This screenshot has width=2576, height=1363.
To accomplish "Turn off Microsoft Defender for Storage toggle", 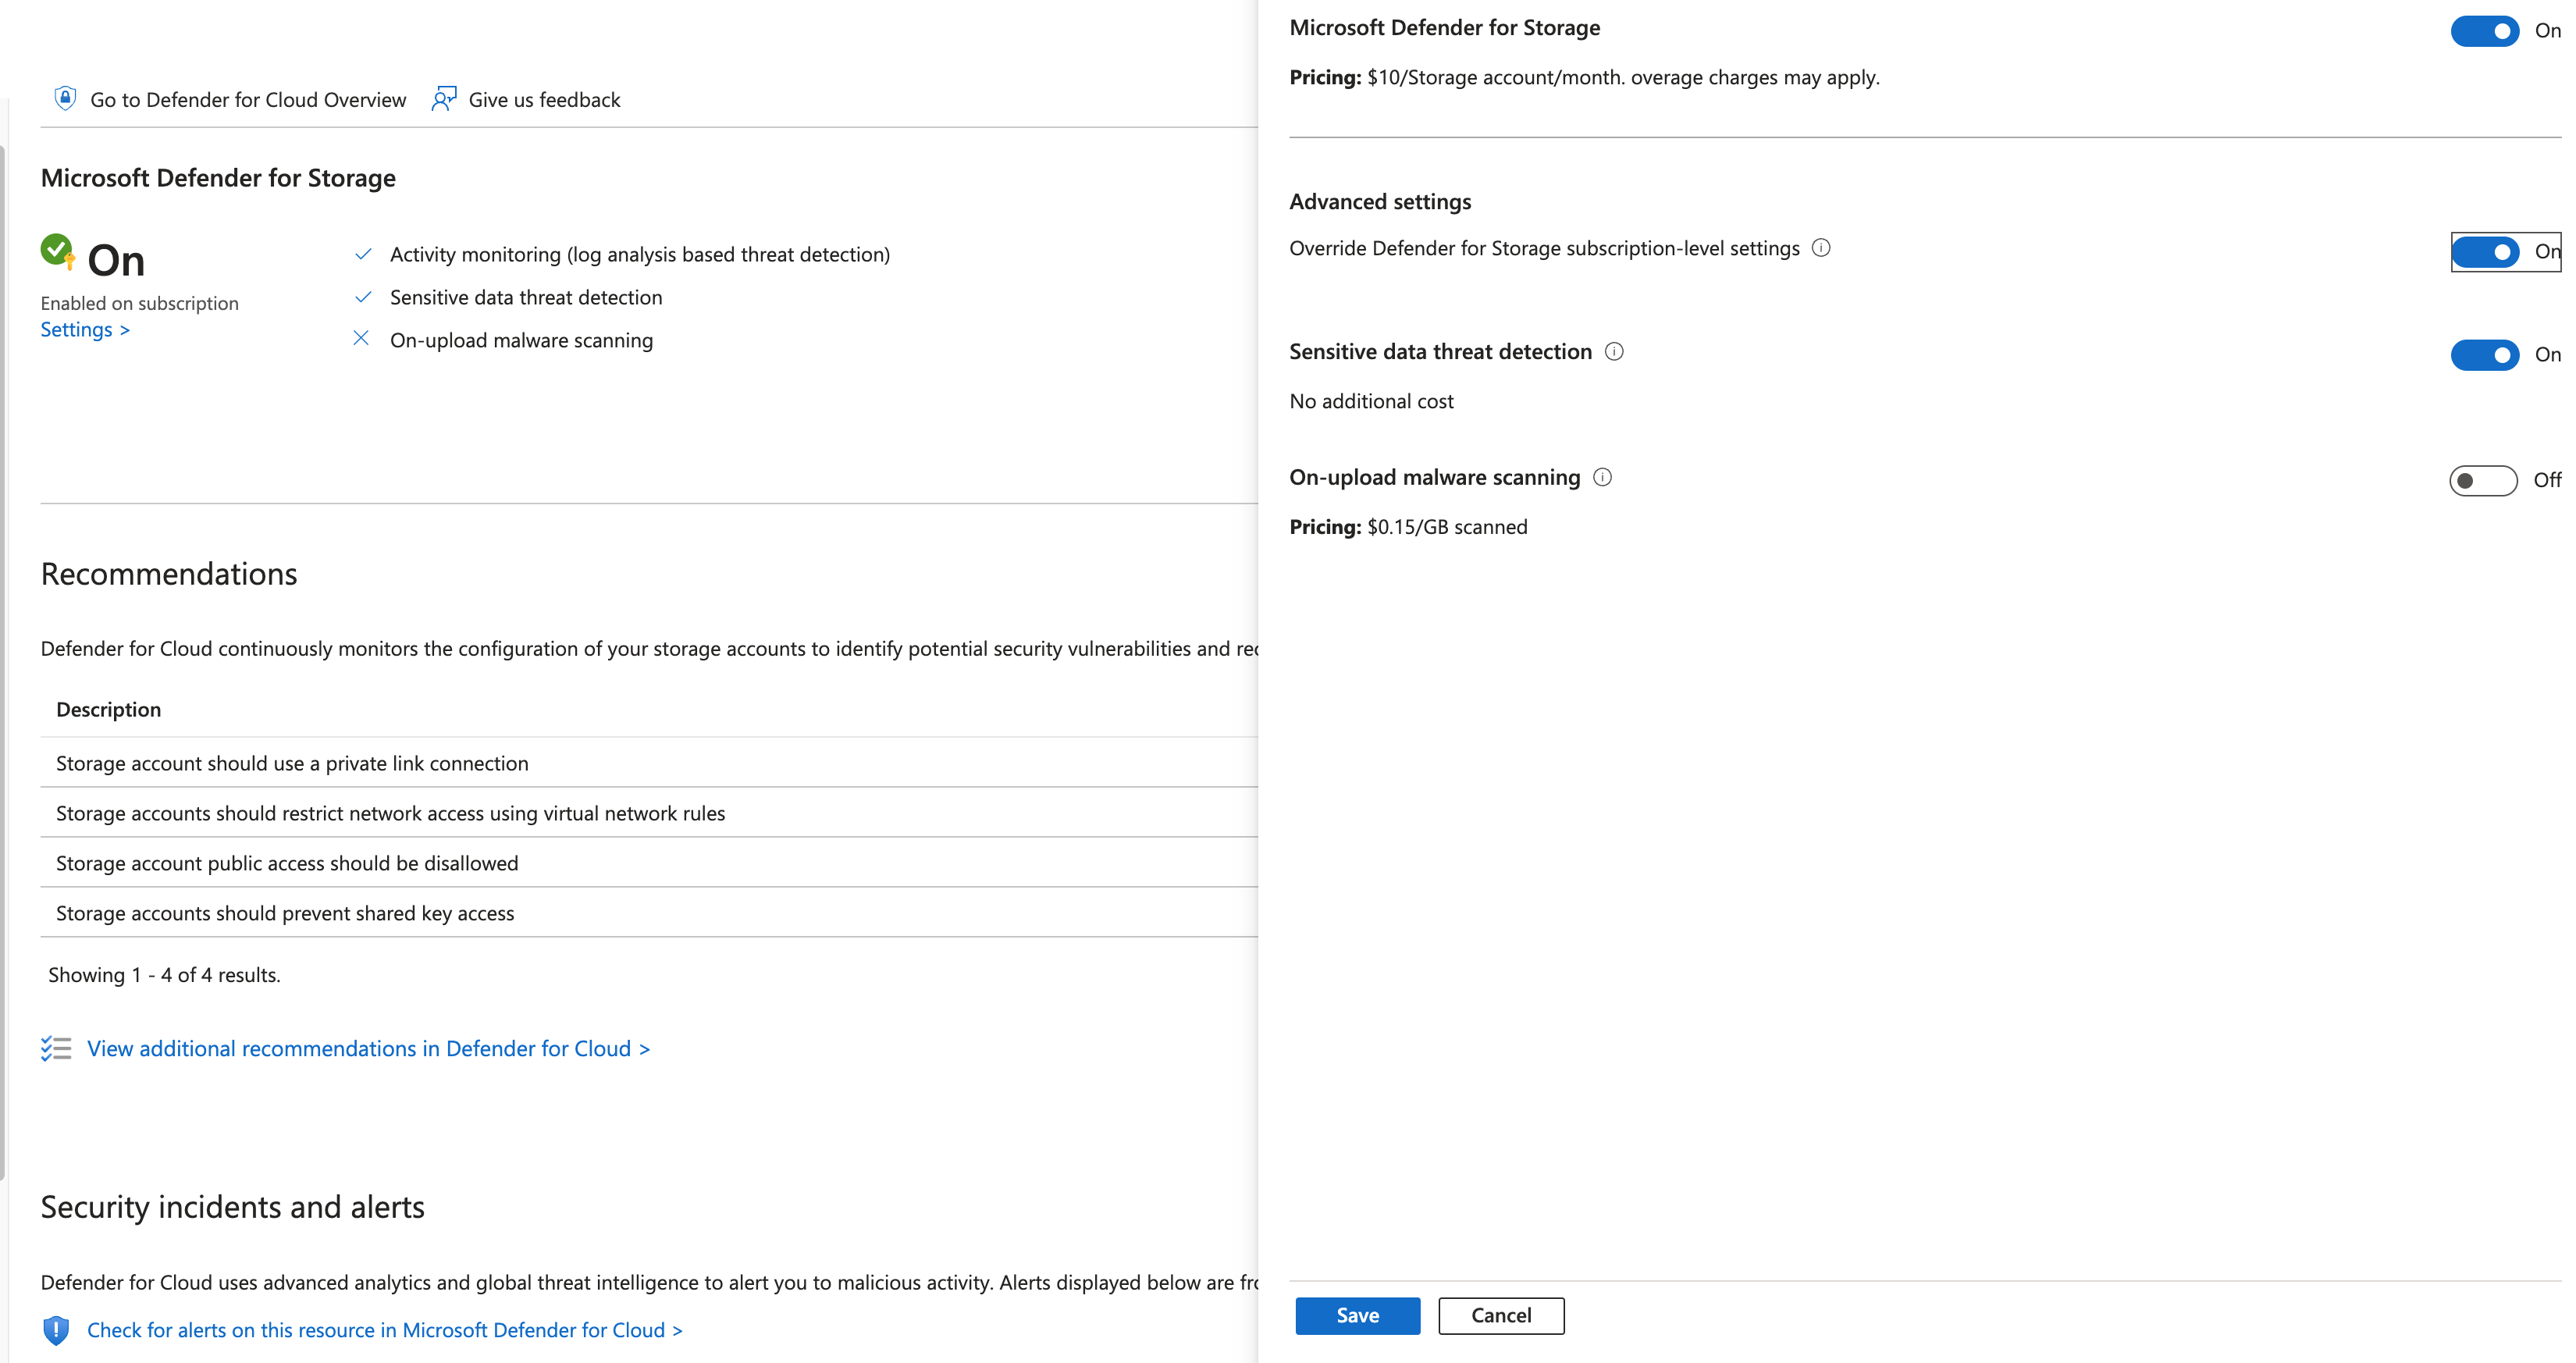I will point(2484,31).
